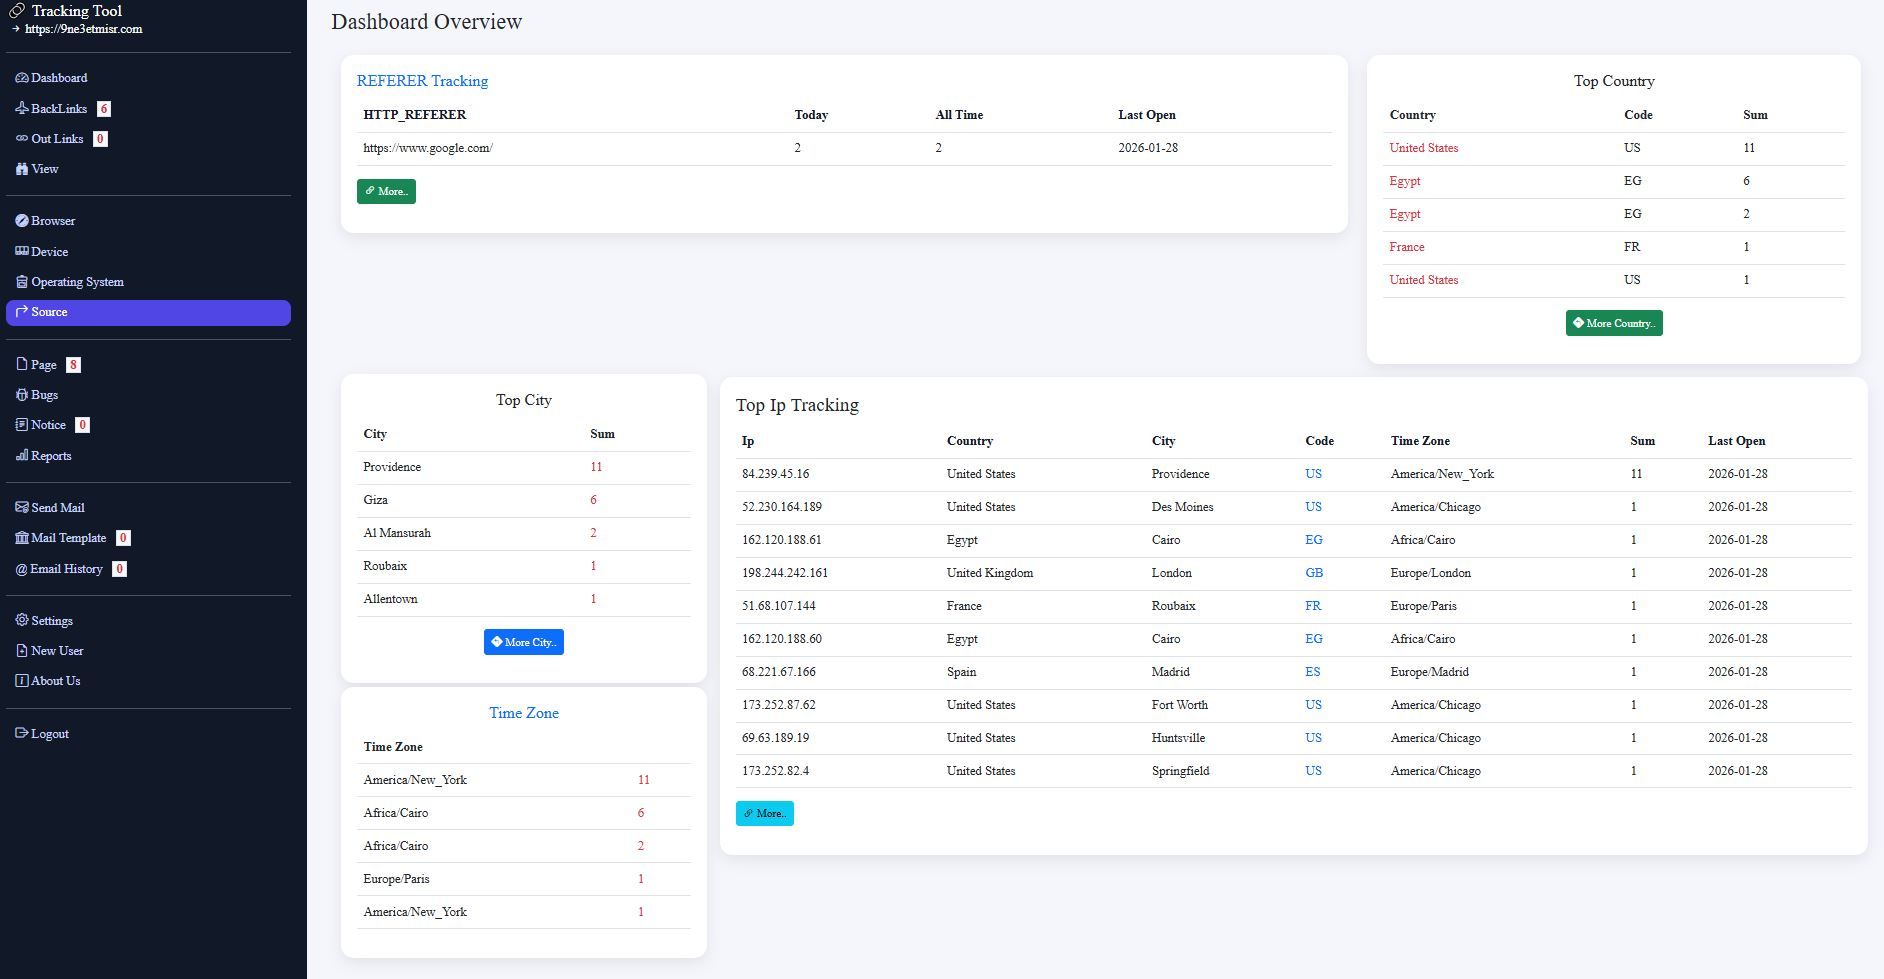The width and height of the screenshot is (1884, 979).
Task: Click IP address 52.230.164.189
Action: (782, 507)
